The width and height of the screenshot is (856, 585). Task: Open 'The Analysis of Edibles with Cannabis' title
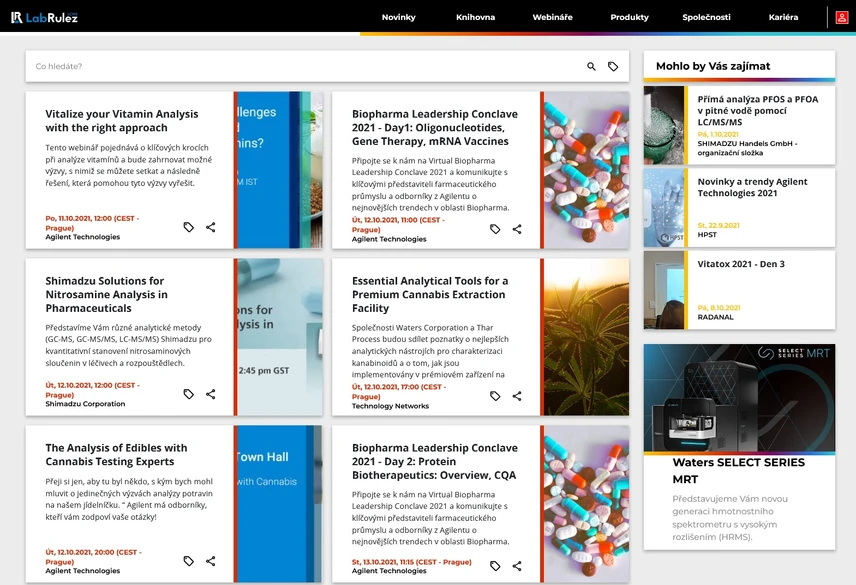(x=116, y=455)
